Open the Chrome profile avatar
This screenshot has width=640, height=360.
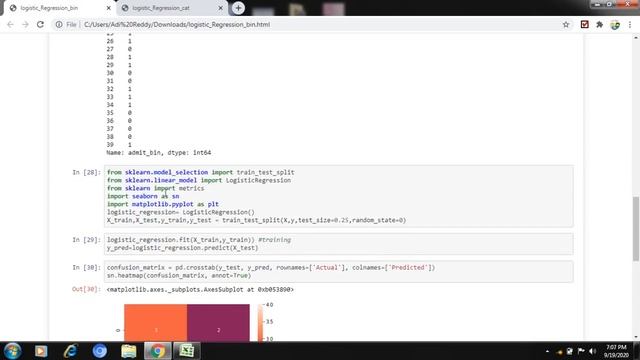[615, 25]
